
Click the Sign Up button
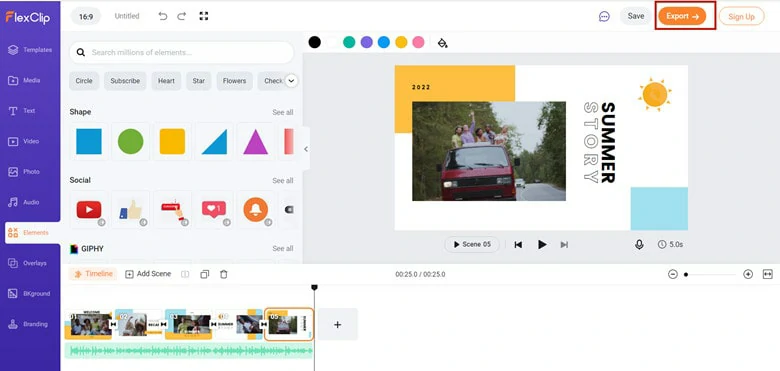pyautogui.click(x=741, y=16)
